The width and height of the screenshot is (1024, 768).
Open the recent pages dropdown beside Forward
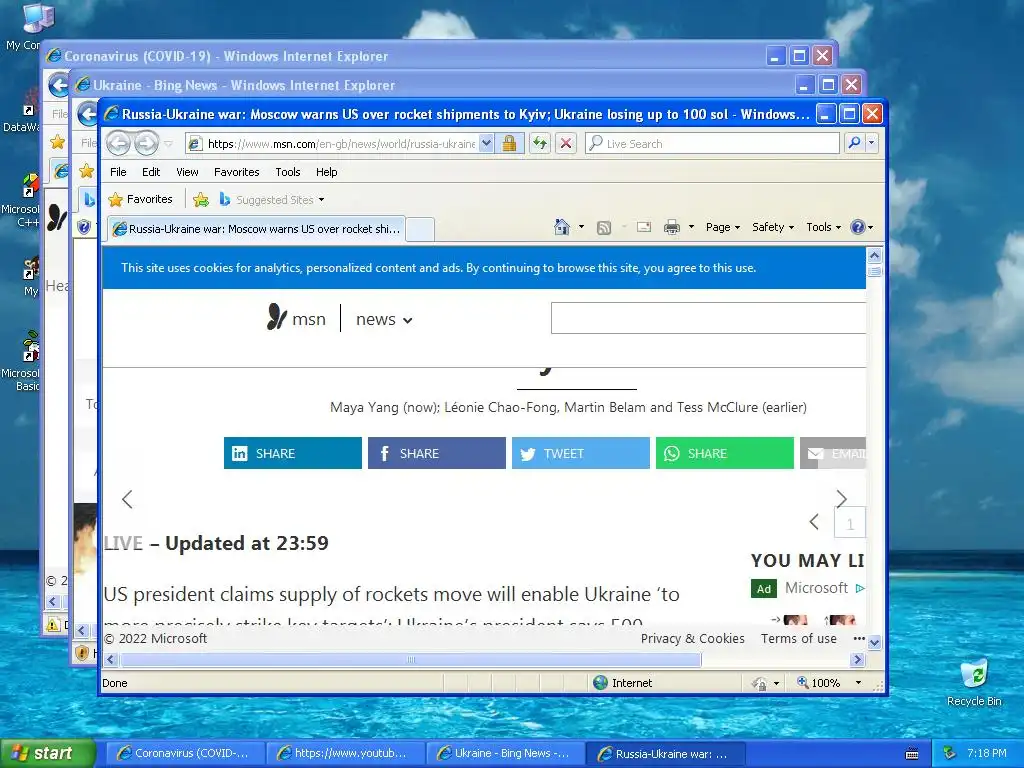[168, 144]
